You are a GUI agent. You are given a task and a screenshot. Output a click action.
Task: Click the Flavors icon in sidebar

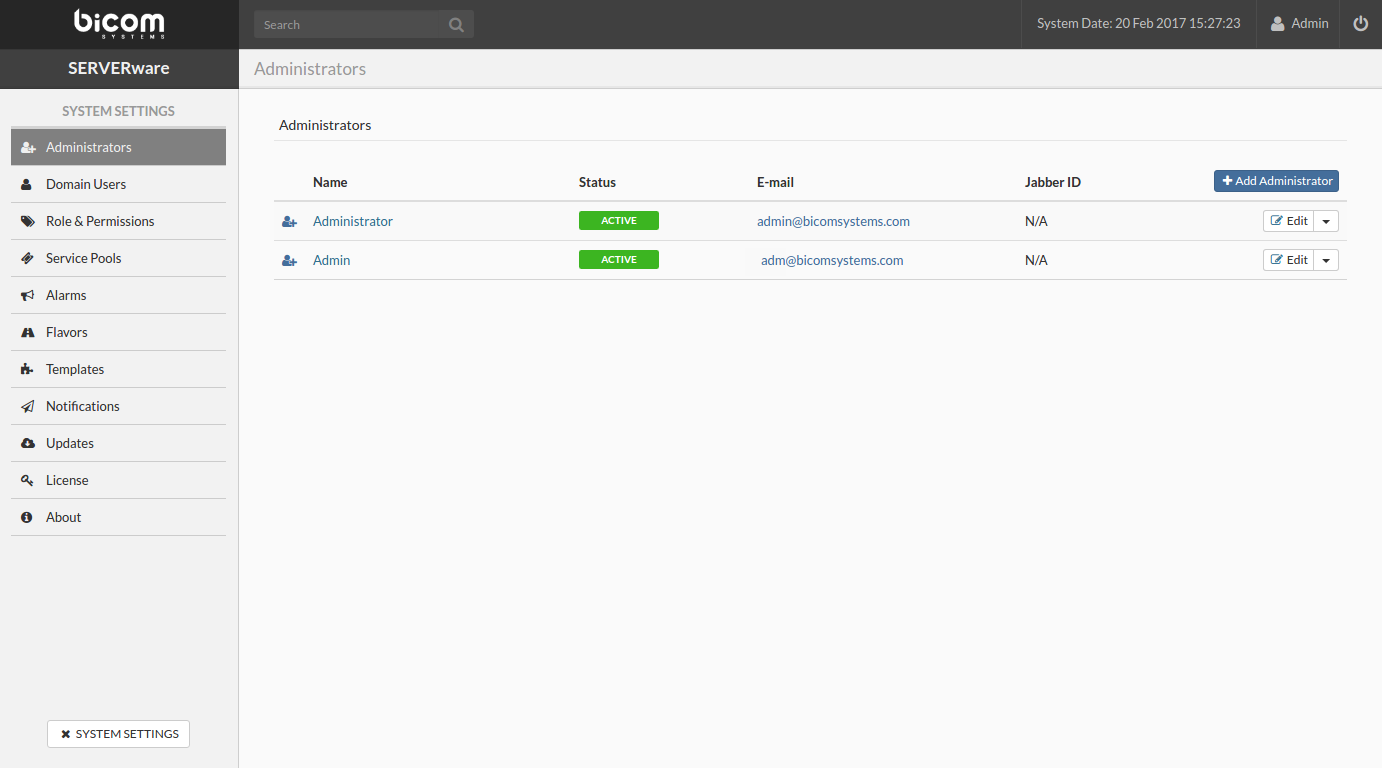coord(28,333)
